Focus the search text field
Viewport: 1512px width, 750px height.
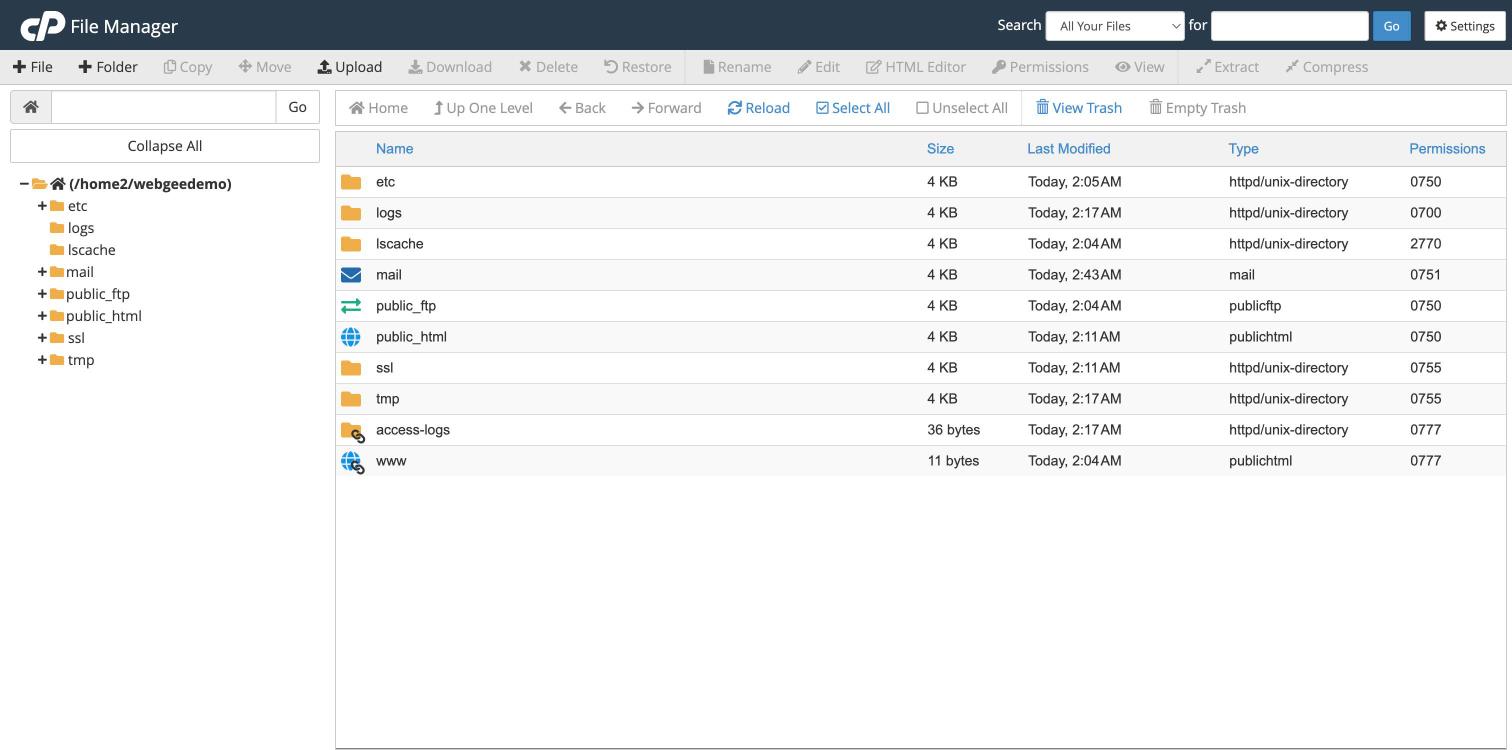(x=1290, y=26)
